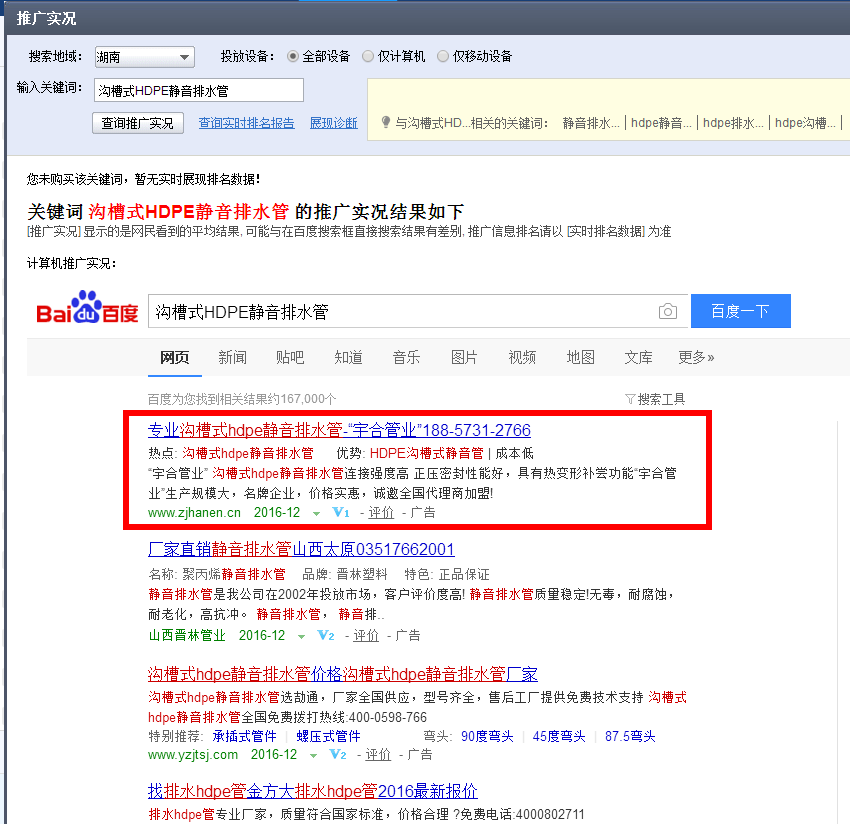Open the 搜索地域 dropdown showing 湖南

point(144,57)
